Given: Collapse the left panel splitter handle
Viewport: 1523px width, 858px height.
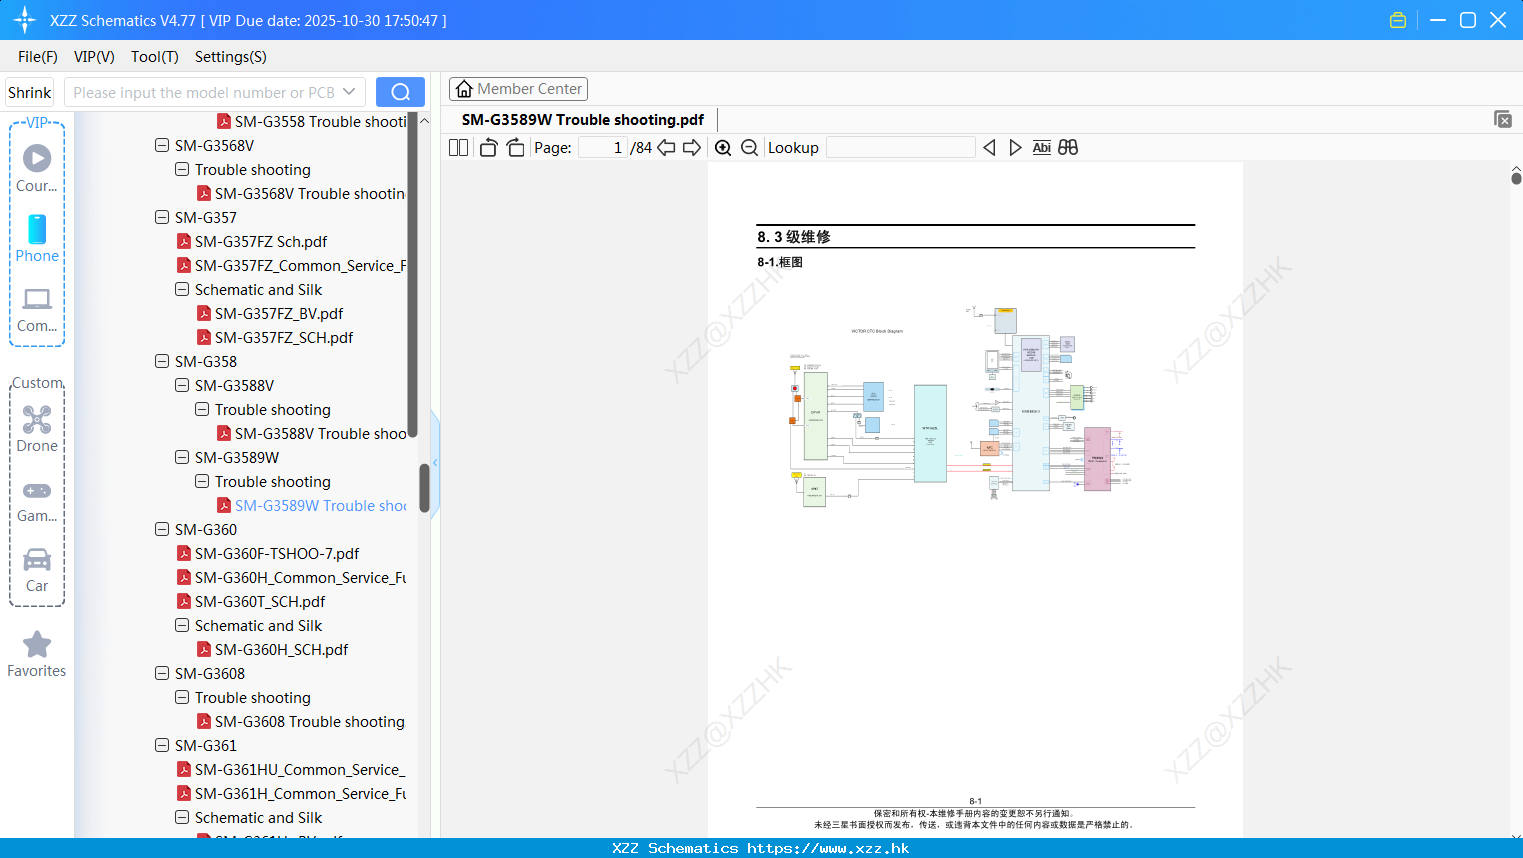Looking at the screenshot, I should point(435,462).
